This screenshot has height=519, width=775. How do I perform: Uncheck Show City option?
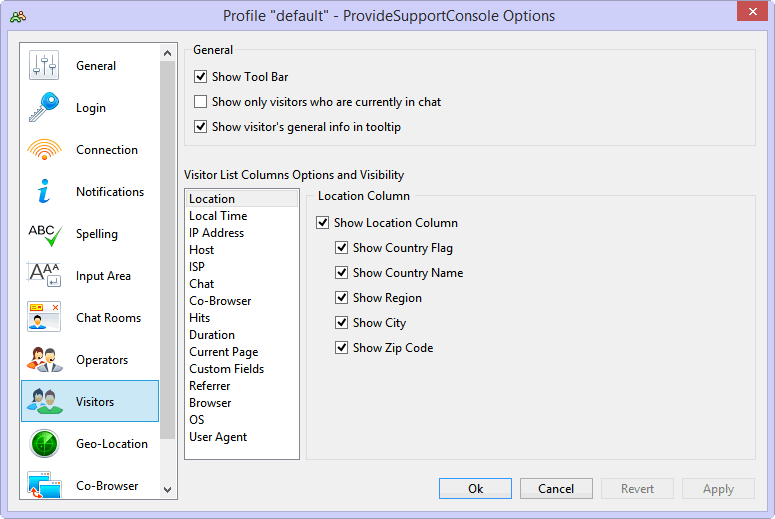342,323
